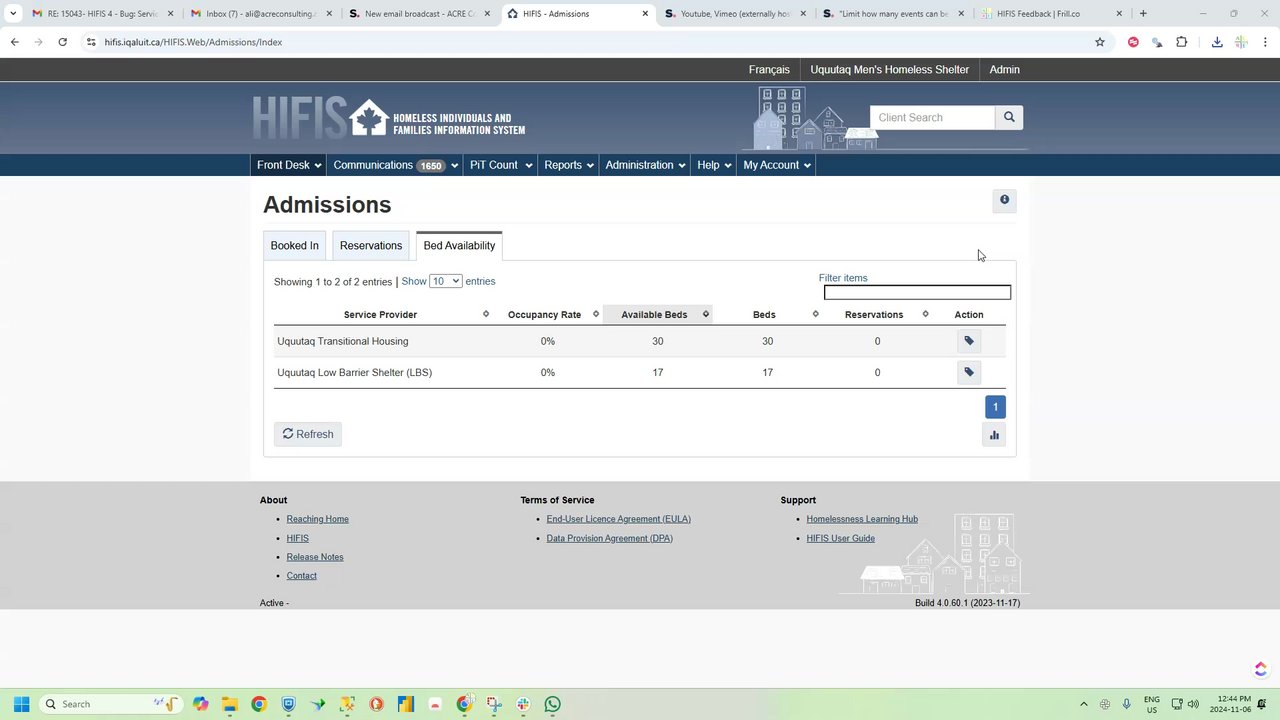
Task: Switch language to Français
Action: 769,70
